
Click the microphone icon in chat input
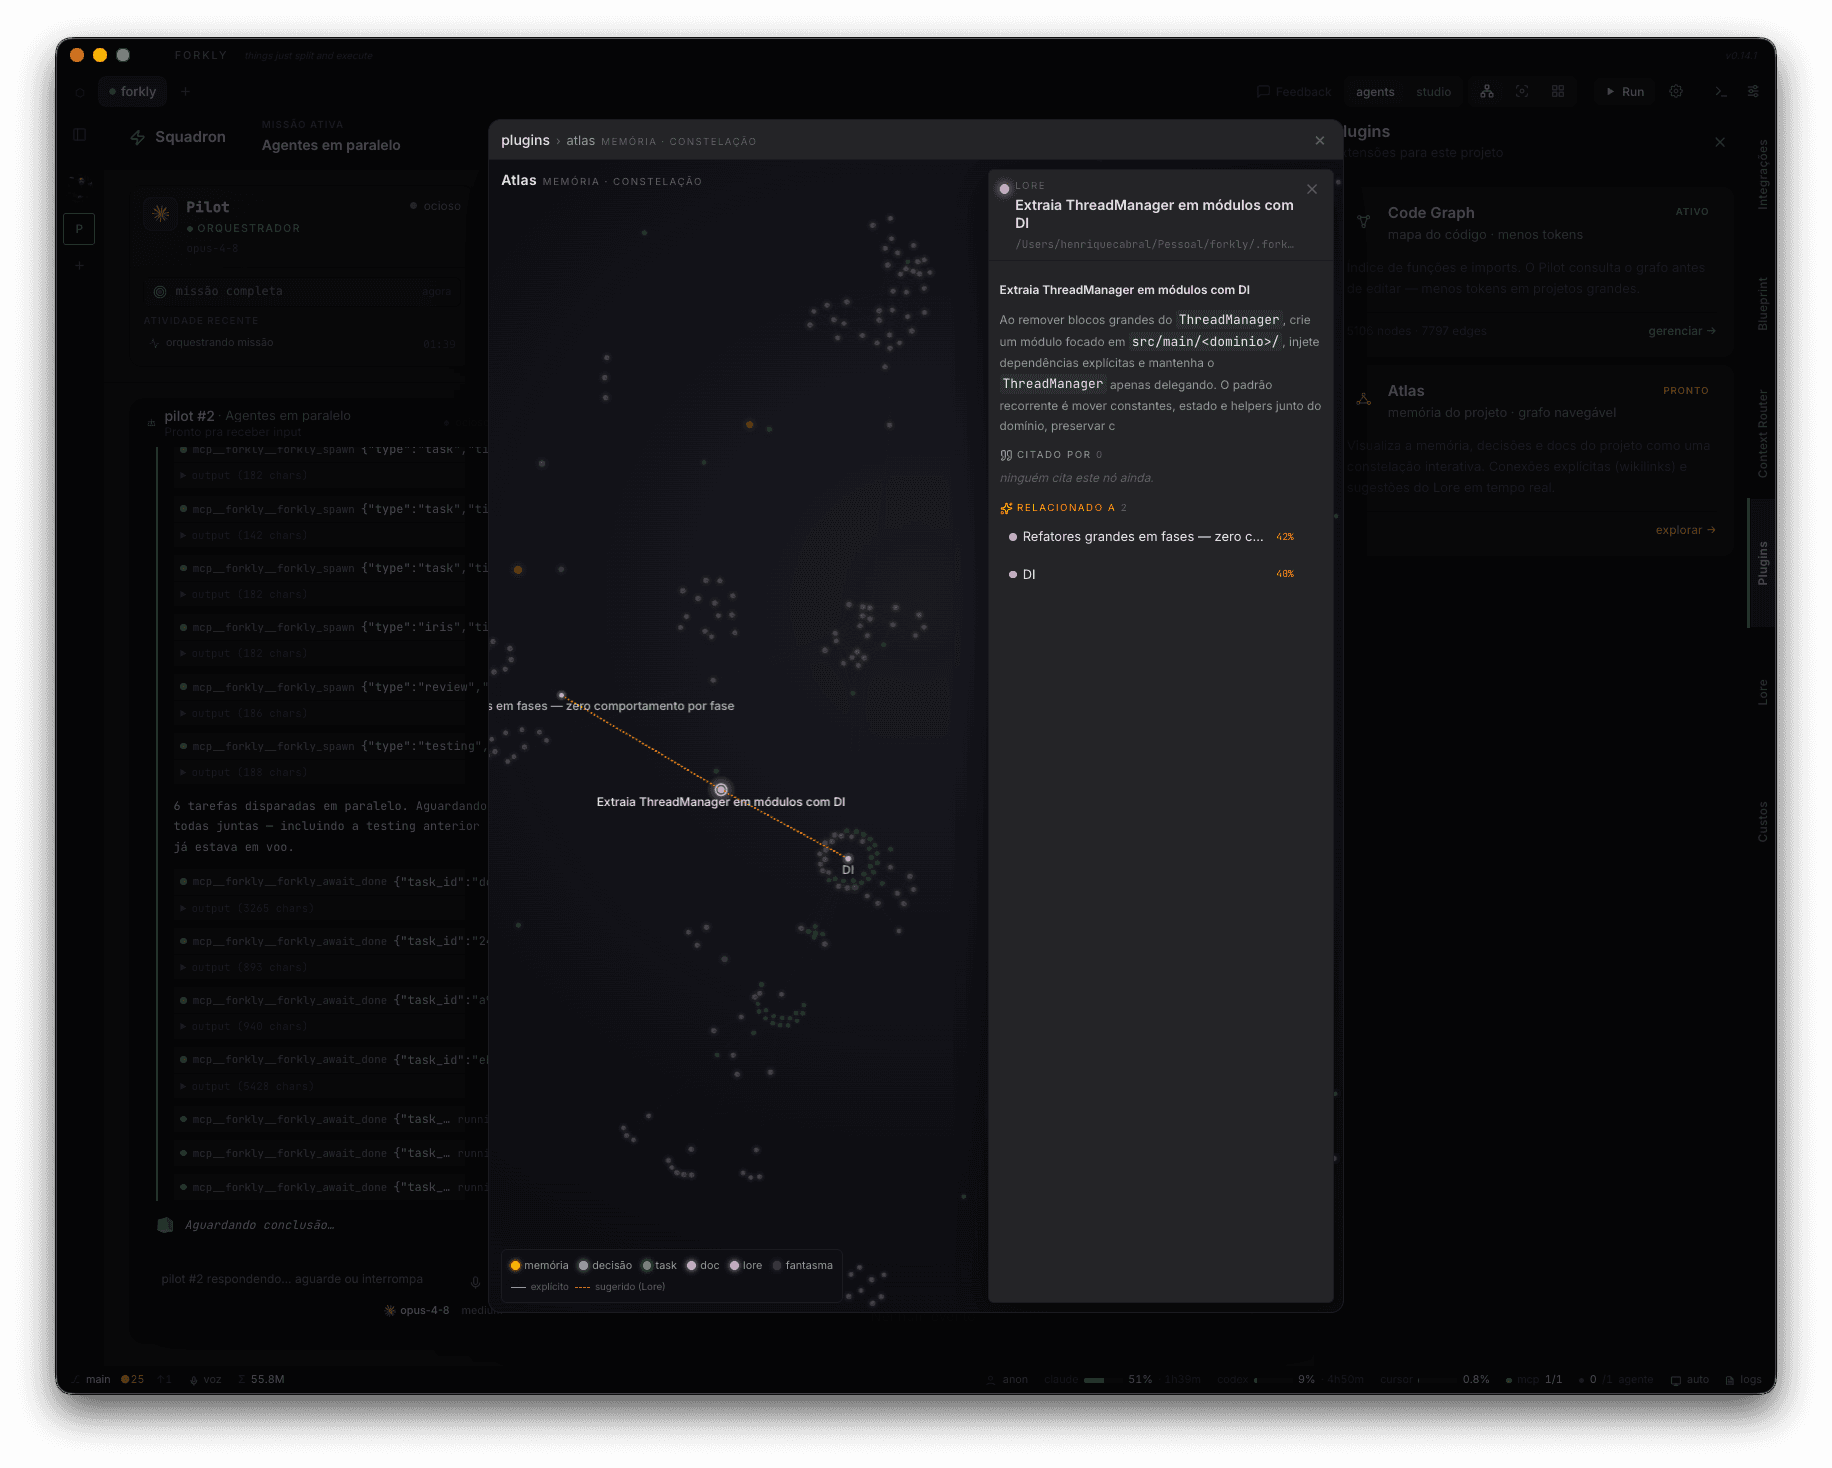(x=475, y=1281)
